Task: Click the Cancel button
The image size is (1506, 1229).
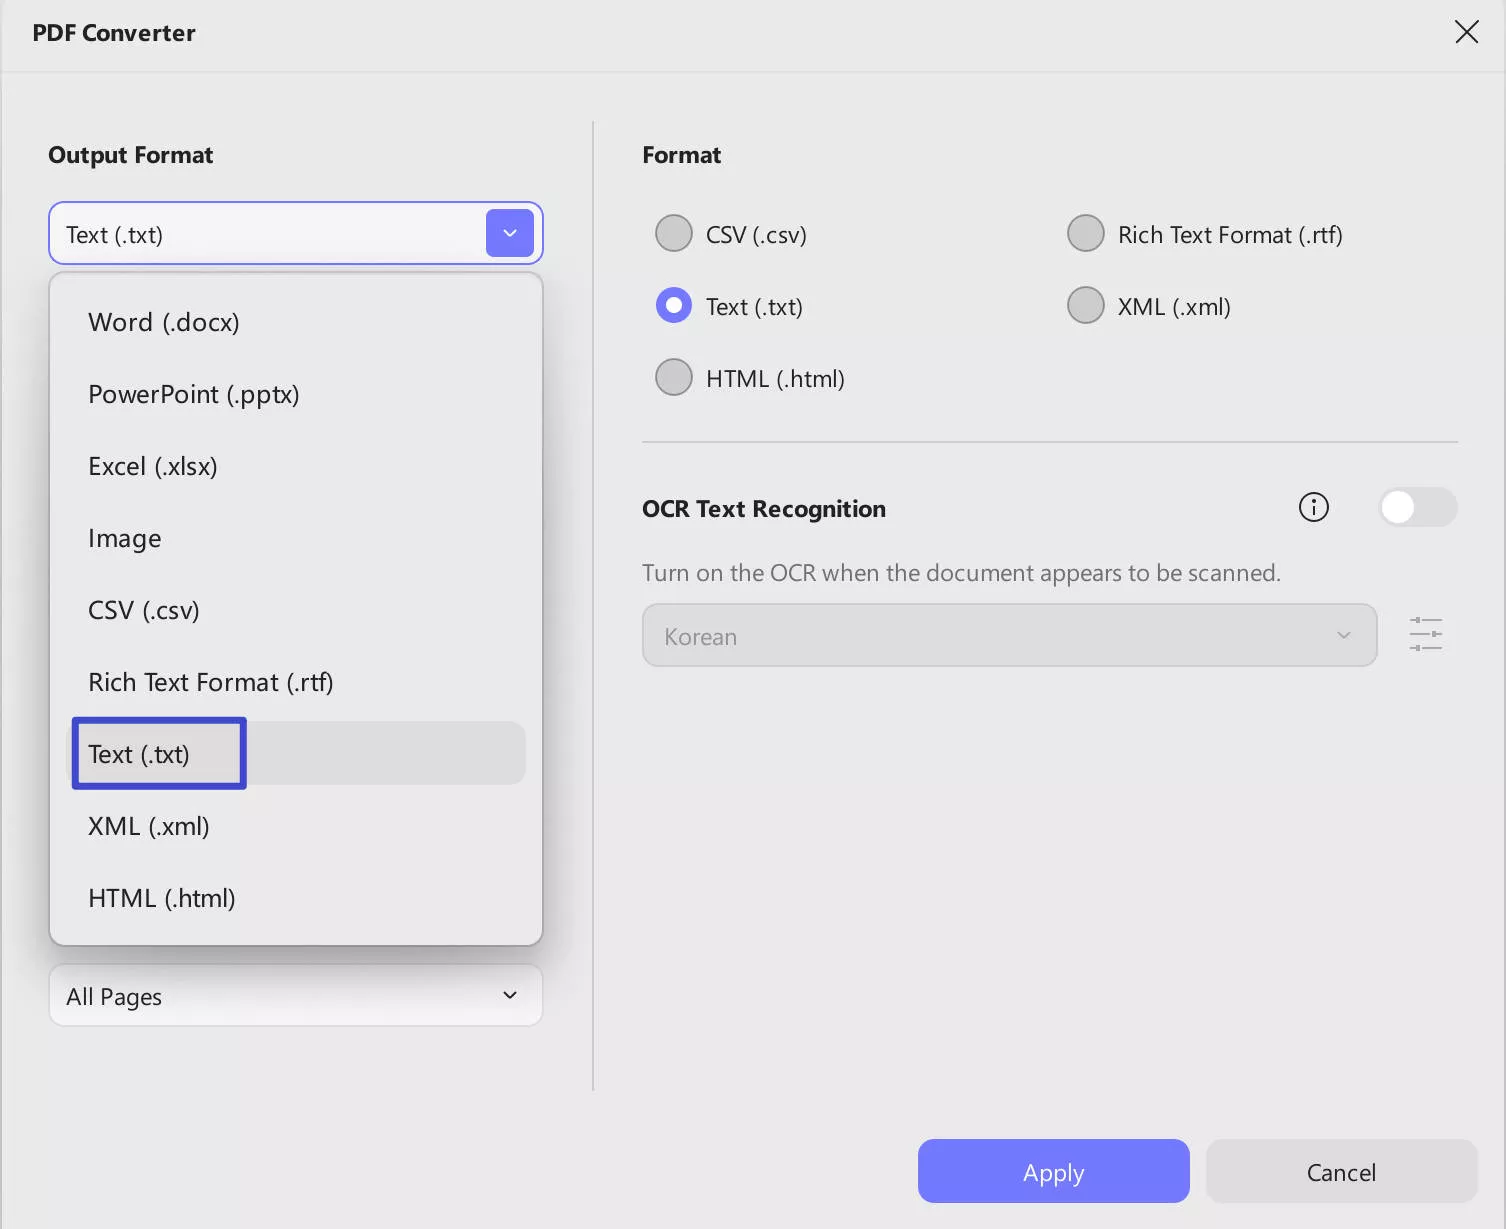Action: point(1341,1171)
